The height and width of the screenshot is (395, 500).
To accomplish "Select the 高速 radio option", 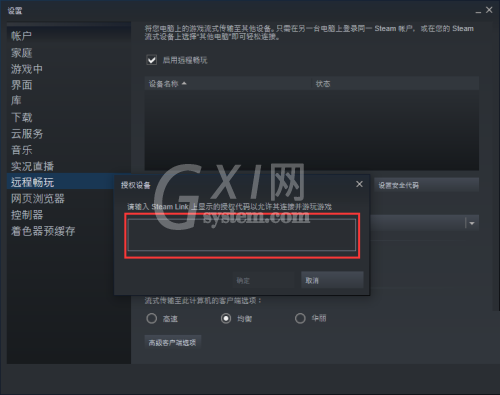I will pyautogui.click(x=152, y=318).
